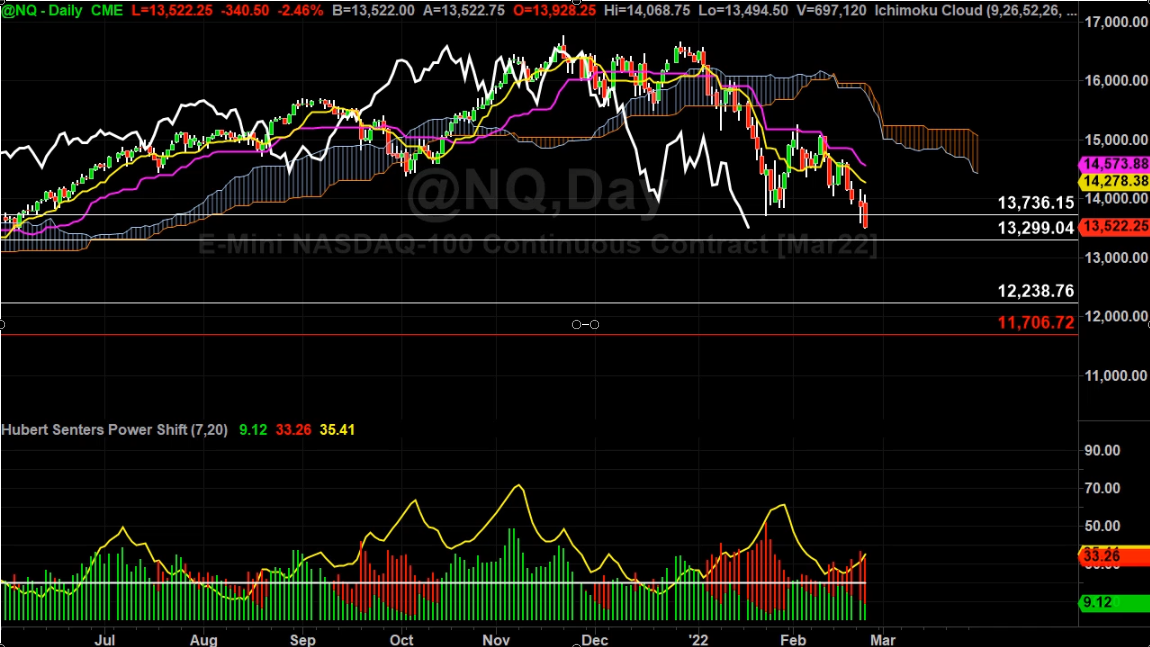Click the Oct label on time axis
1150x647 pixels.
(x=401, y=640)
